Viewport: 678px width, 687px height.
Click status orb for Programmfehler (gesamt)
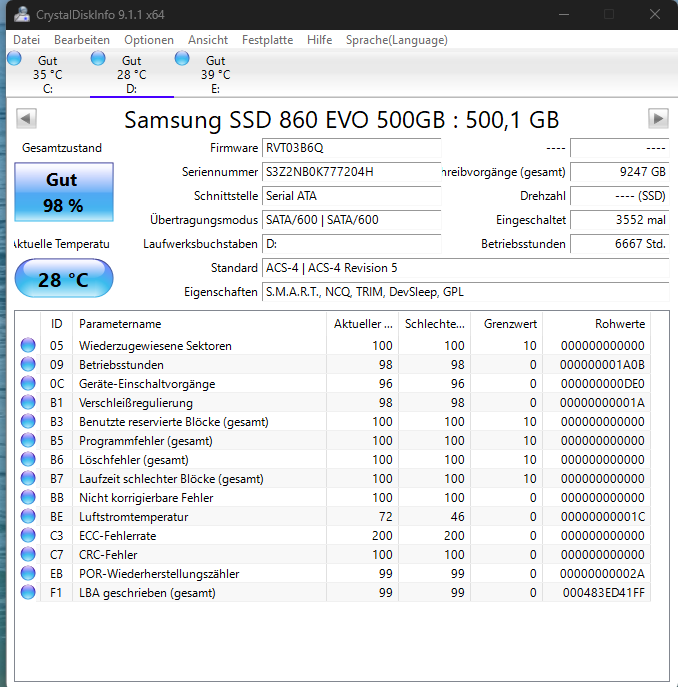click(28, 440)
